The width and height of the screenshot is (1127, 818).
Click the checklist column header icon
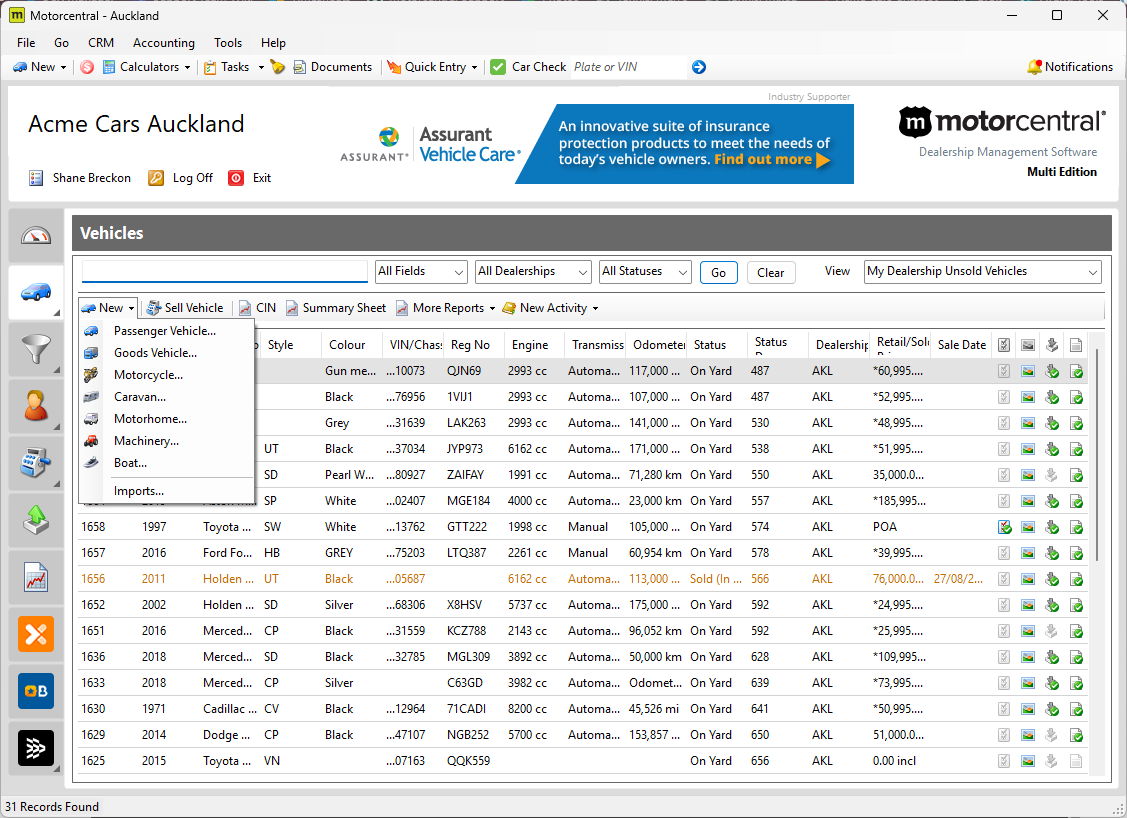pyautogui.click(x=1004, y=345)
